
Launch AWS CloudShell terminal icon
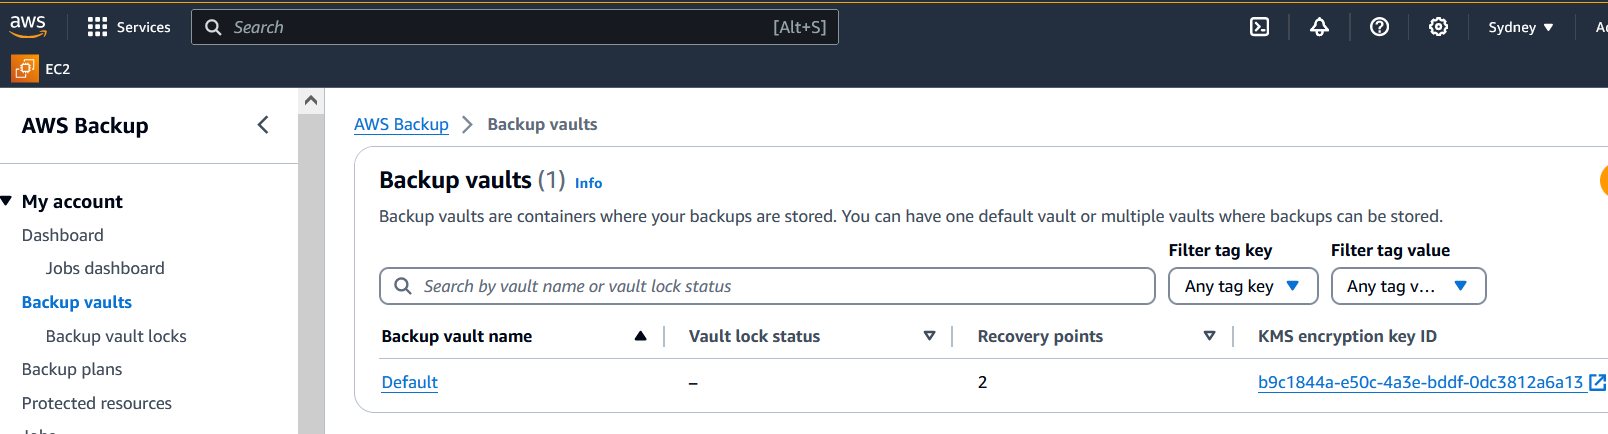tap(1260, 27)
